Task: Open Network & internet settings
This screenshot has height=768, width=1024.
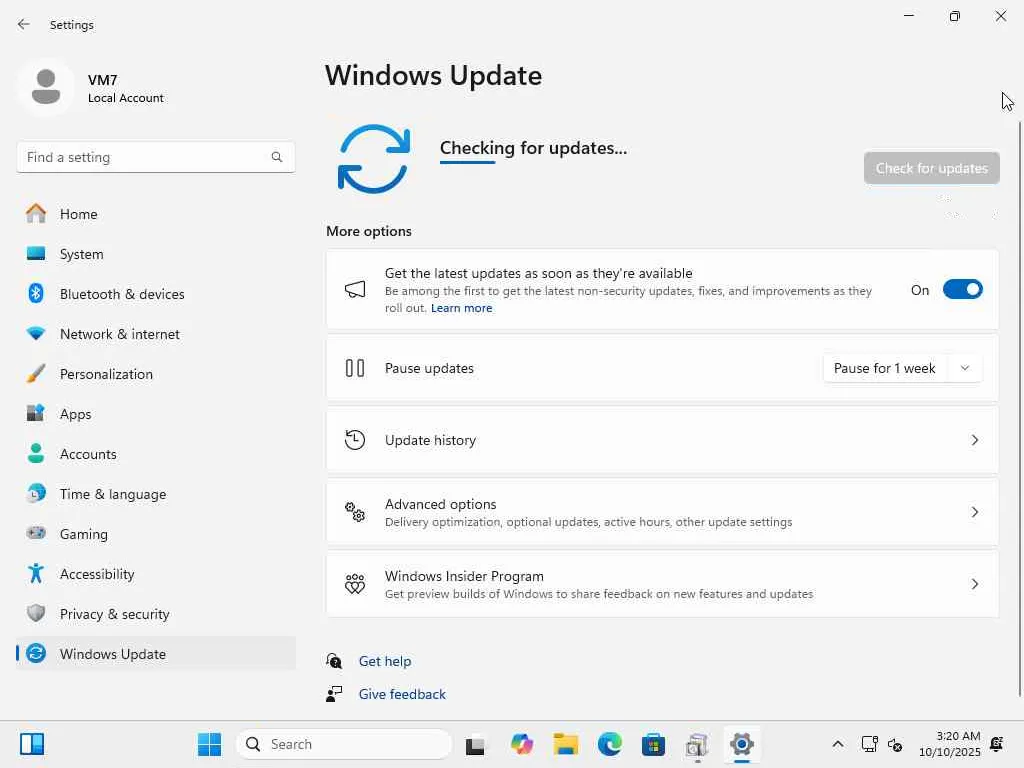Action: (x=155, y=334)
